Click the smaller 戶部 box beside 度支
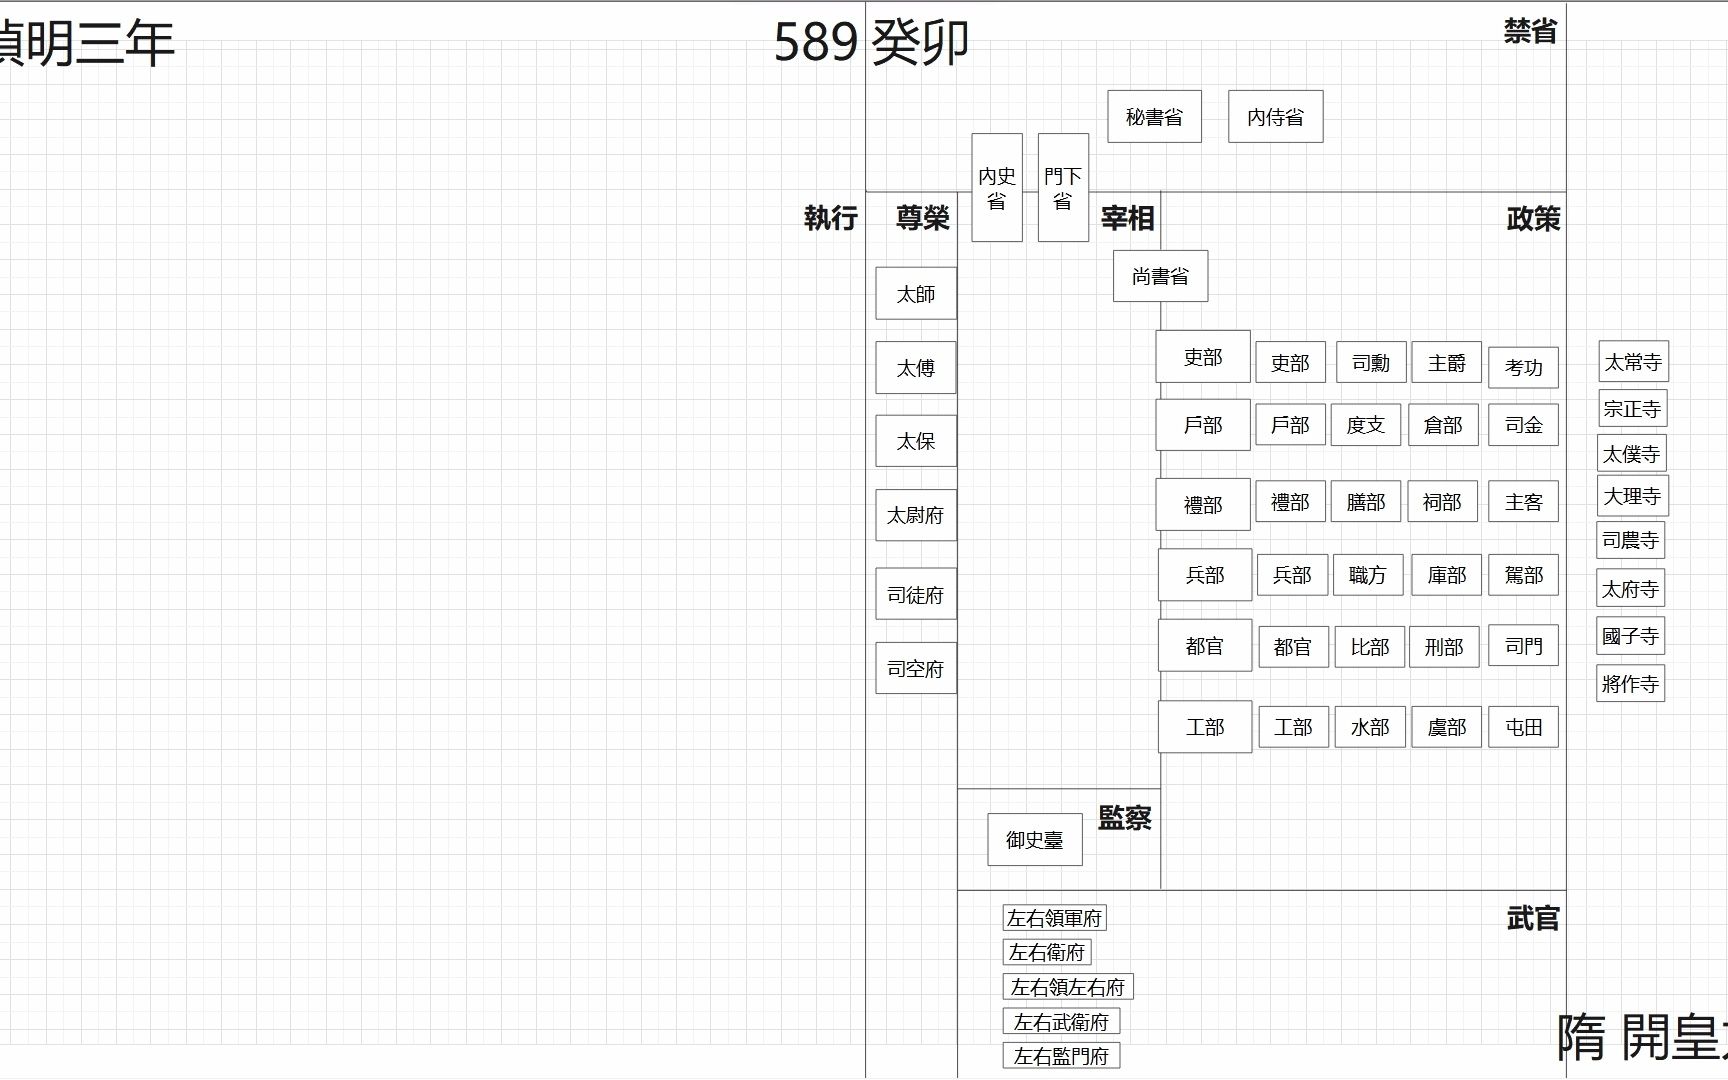The height and width of the screenshot is (1080, 1728). 1291,425
